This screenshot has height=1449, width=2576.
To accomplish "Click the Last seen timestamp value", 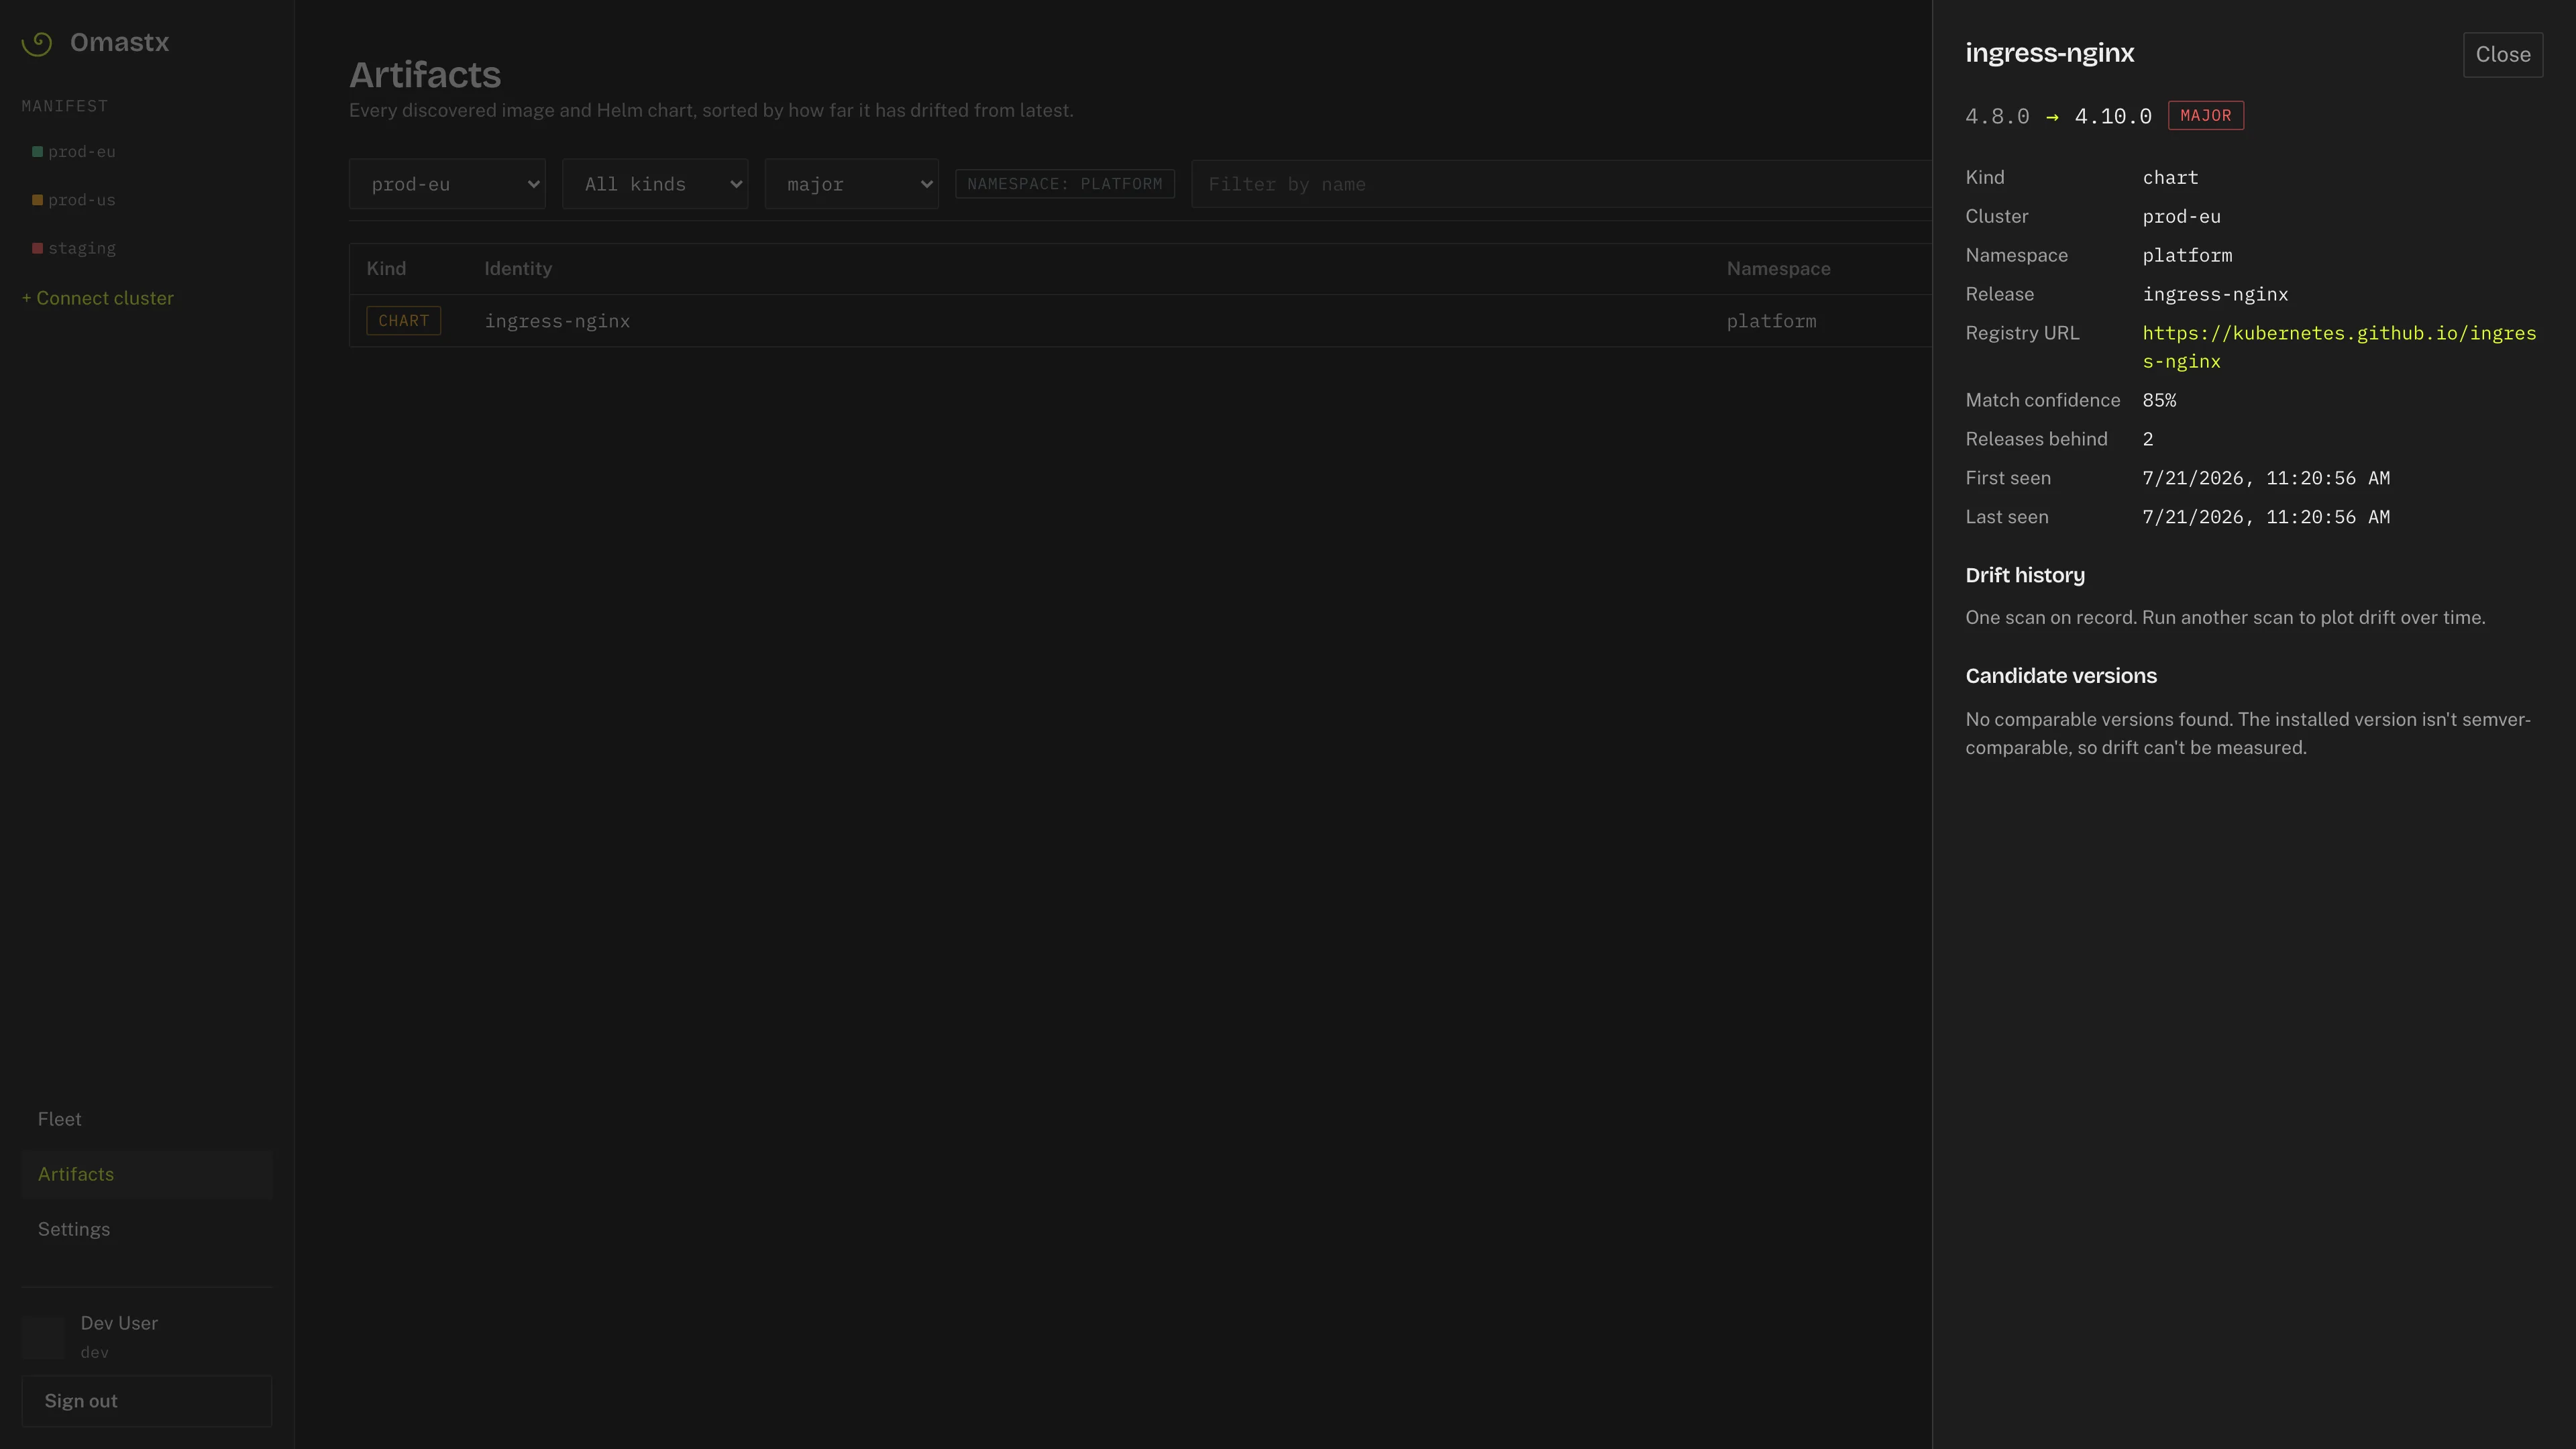I will 2266,517.
